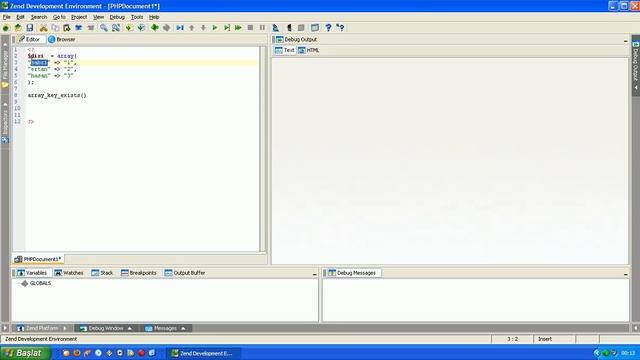Viewport: 640px width, 360px height.
Task: Click the Find and Replace icon
Action: pos(116,28)
